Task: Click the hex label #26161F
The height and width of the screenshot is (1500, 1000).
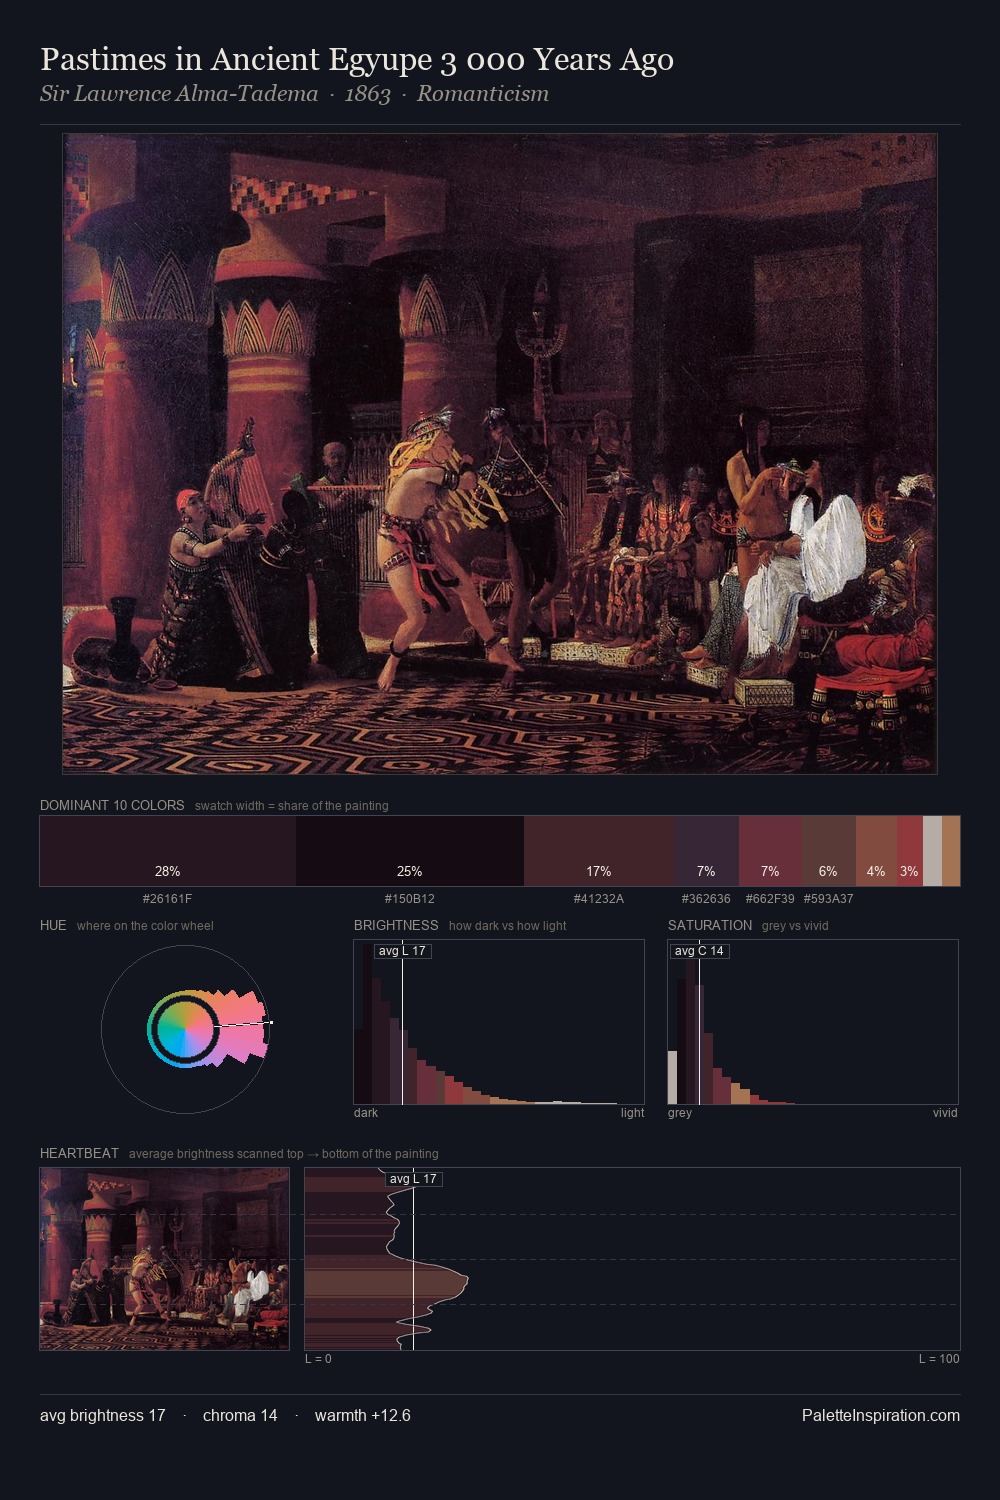Action: point(168,899)
